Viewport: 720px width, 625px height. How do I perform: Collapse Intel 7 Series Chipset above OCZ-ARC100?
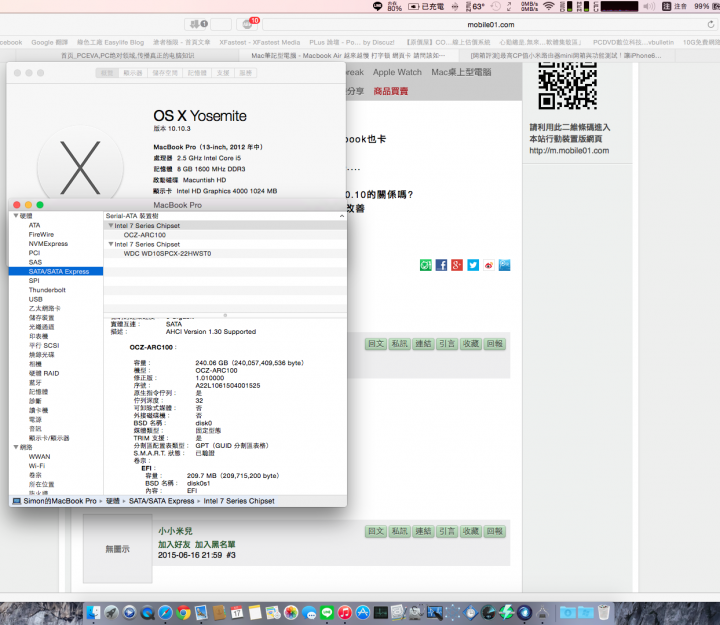111,225
